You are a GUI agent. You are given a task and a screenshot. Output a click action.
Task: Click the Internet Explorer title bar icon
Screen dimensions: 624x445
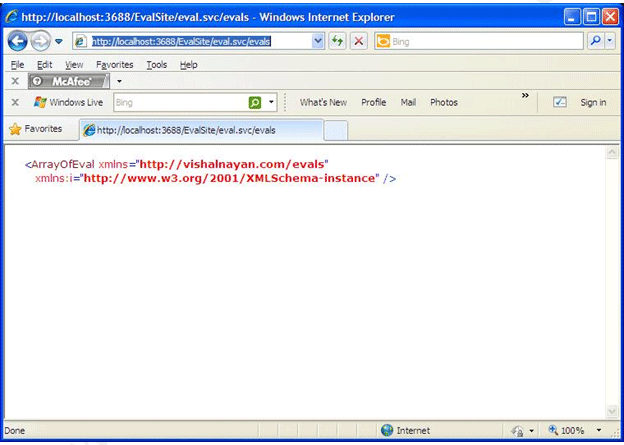(12, 17)
